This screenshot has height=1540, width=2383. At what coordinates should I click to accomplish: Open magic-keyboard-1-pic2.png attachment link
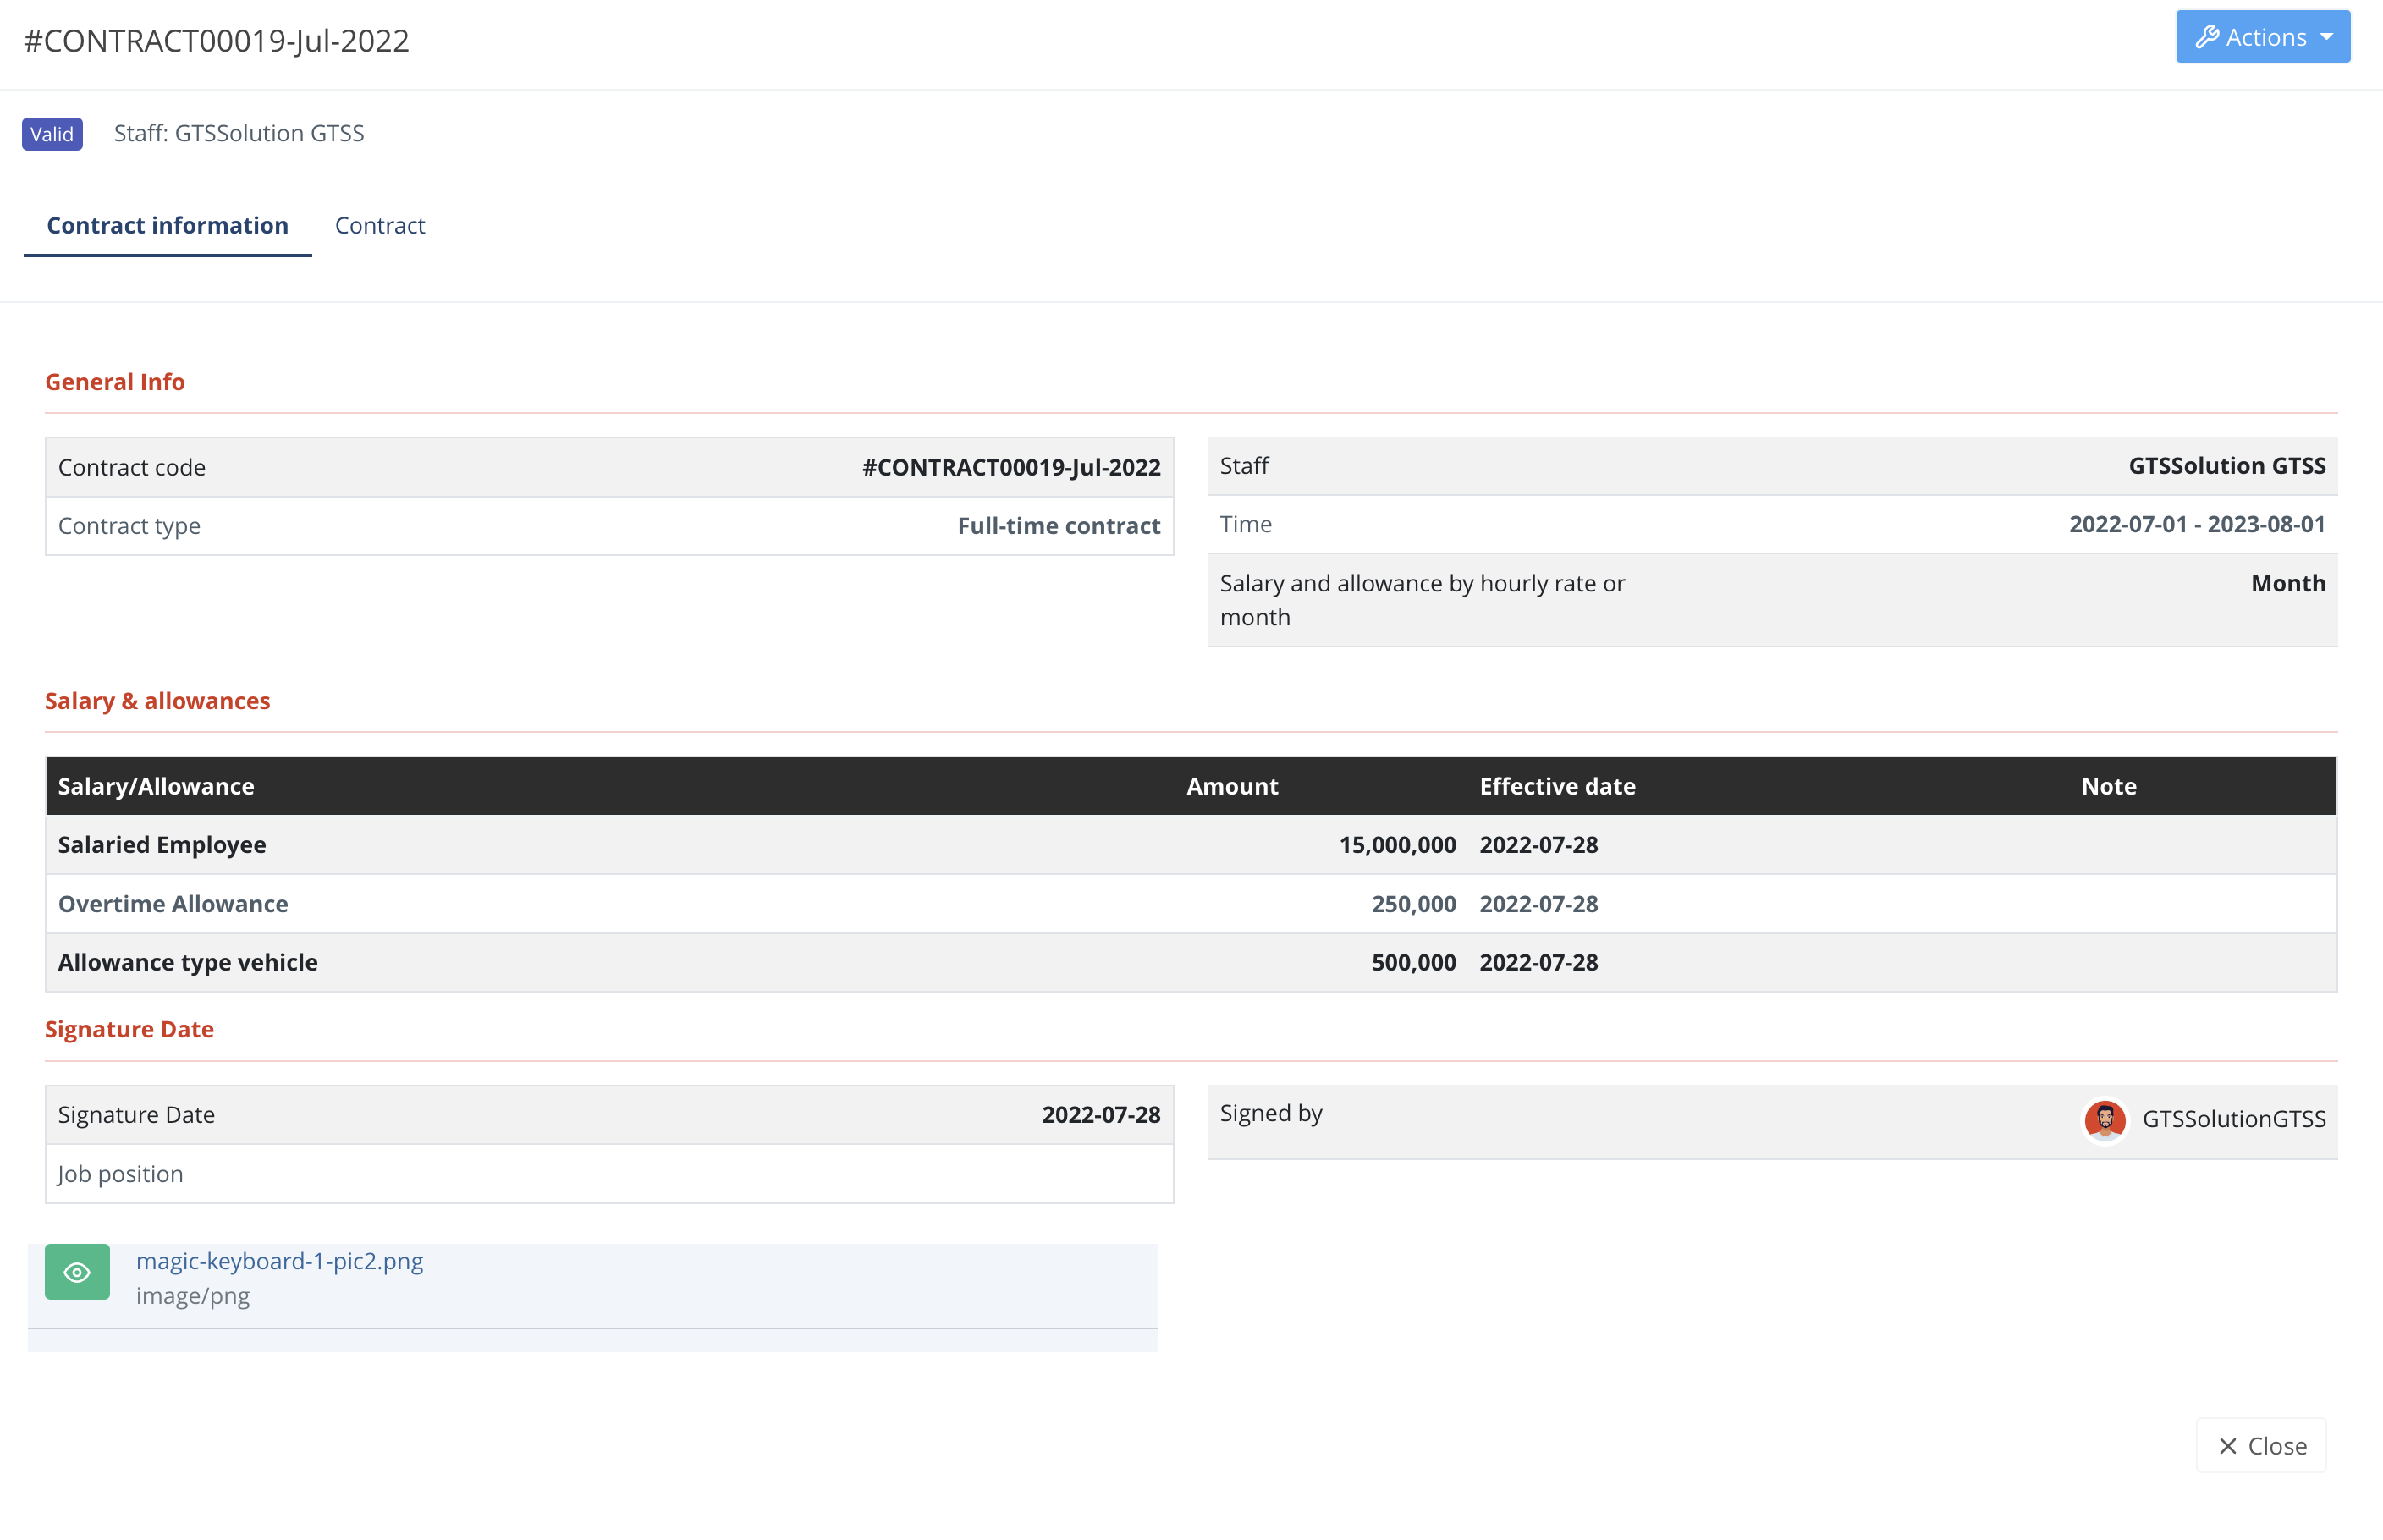point(279,1261)
